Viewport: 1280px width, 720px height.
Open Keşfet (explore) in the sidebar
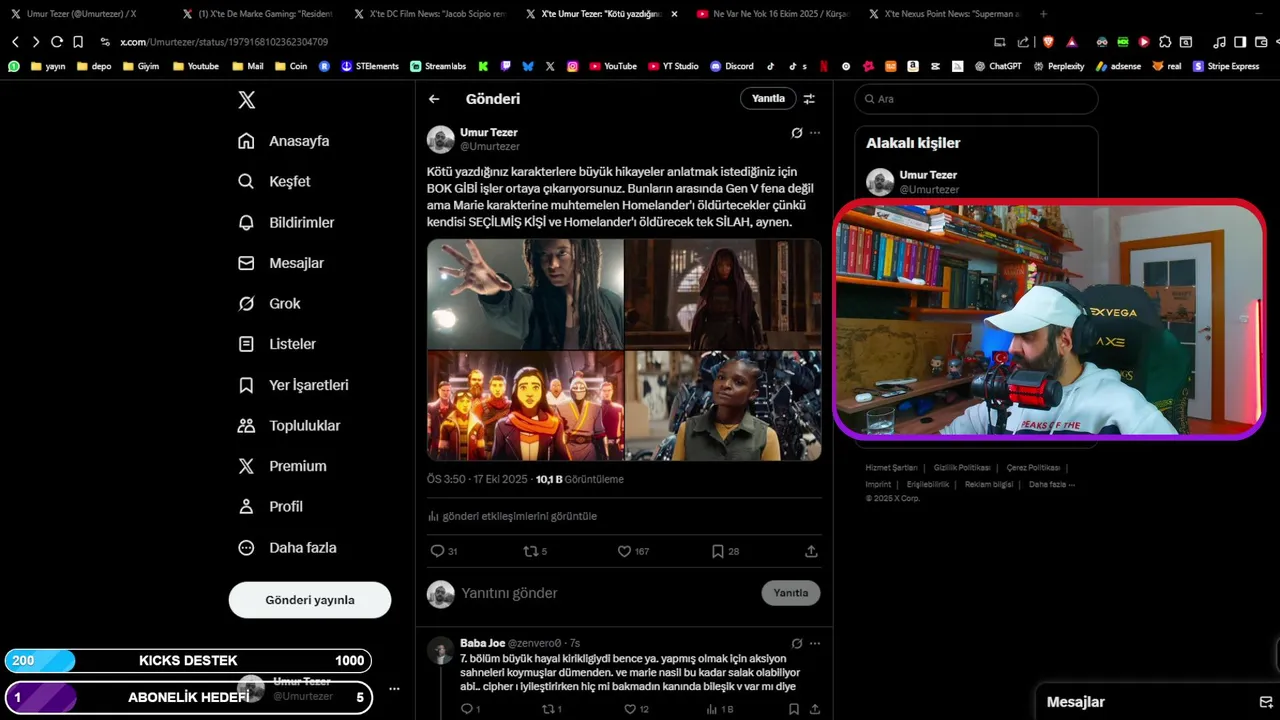click(x=274, y=181)
